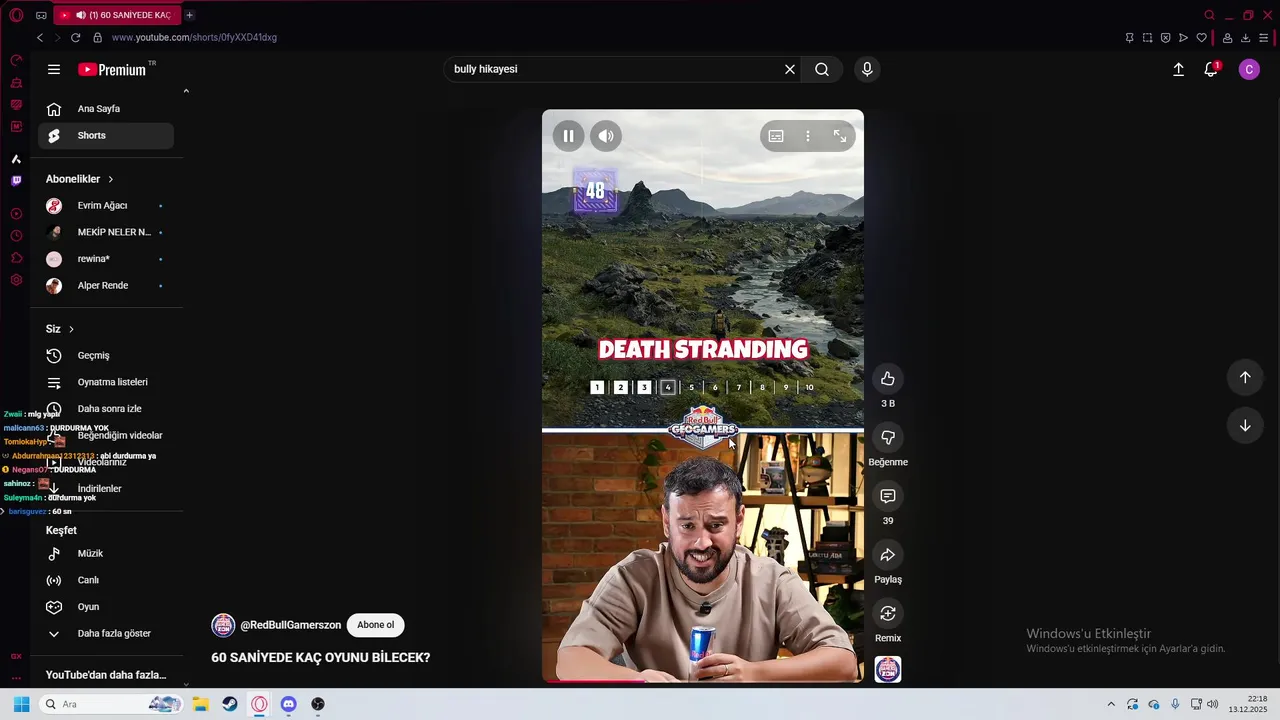Open the sound source thumbnail below Remix
The width and height of the screenshot is (1280, 720).
tap(888, 669)
